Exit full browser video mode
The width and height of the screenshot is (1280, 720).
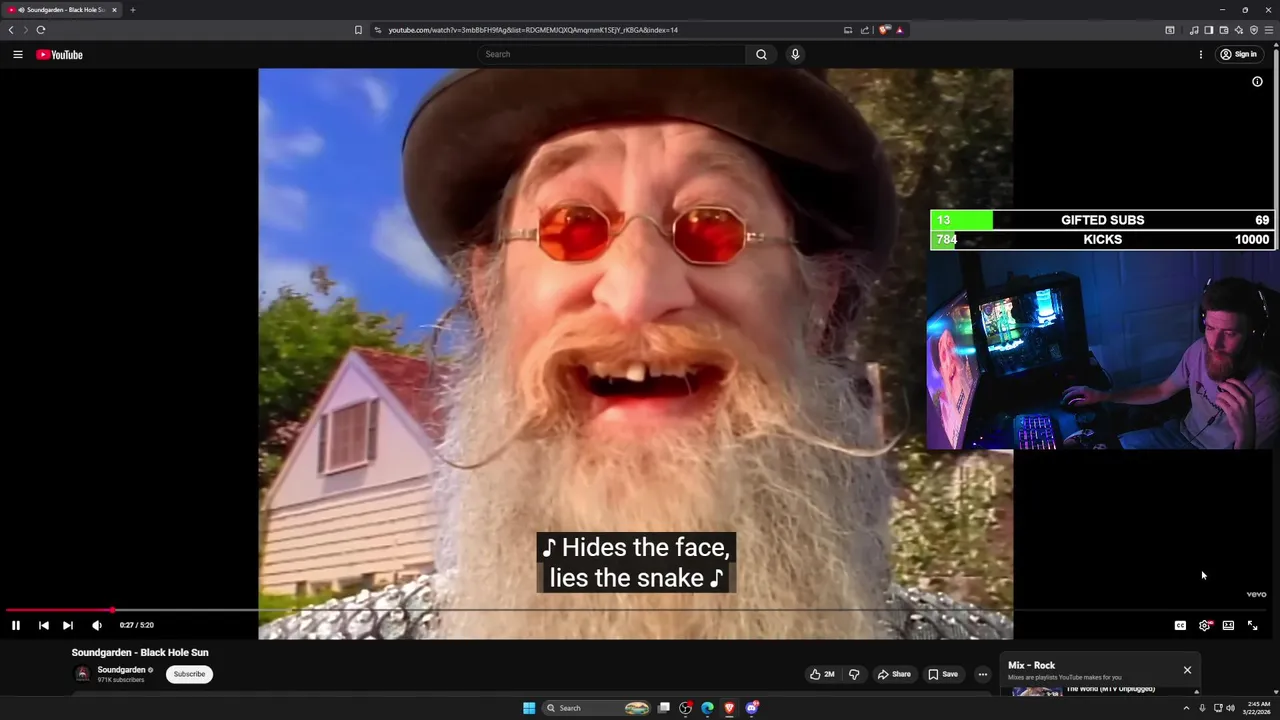[x=1252, y=625]
